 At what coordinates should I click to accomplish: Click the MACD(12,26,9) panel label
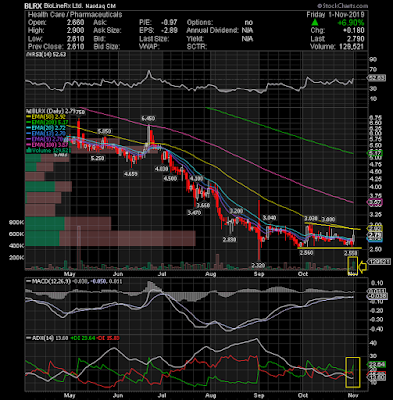[x=49, y=281]
